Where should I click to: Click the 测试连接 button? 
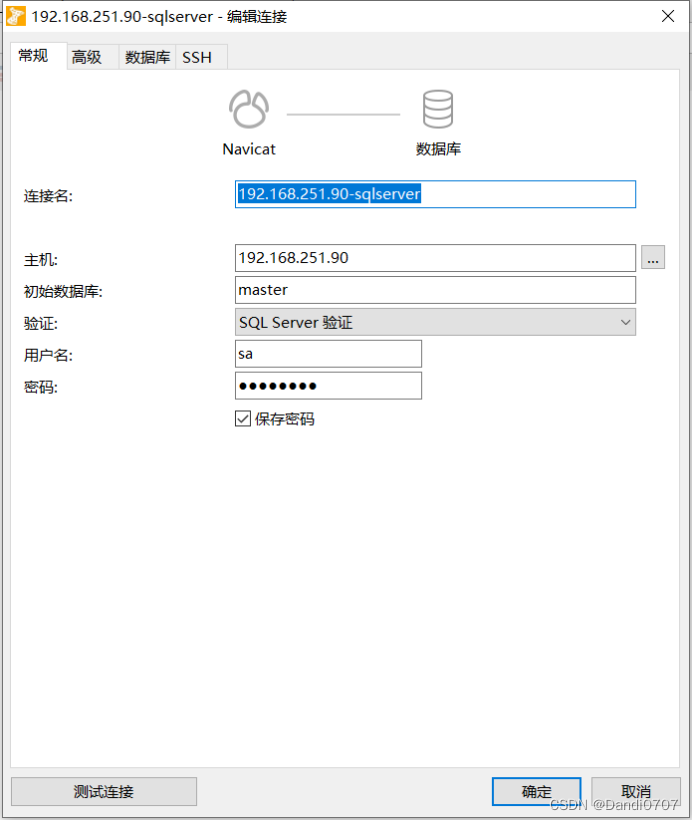point(104,791)
